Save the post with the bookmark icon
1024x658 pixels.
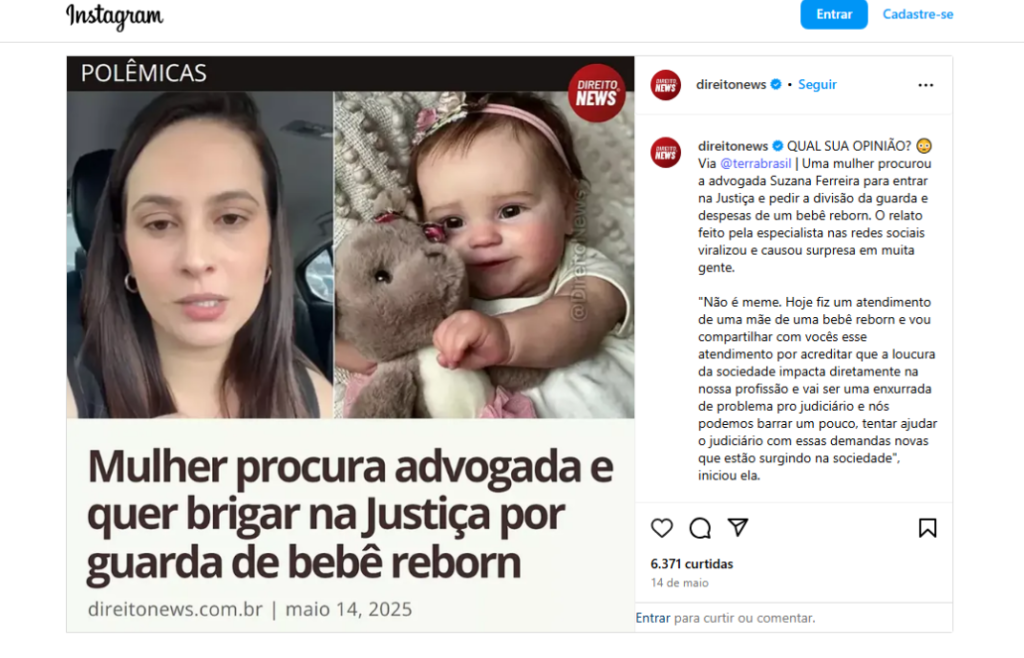[927, 527]
